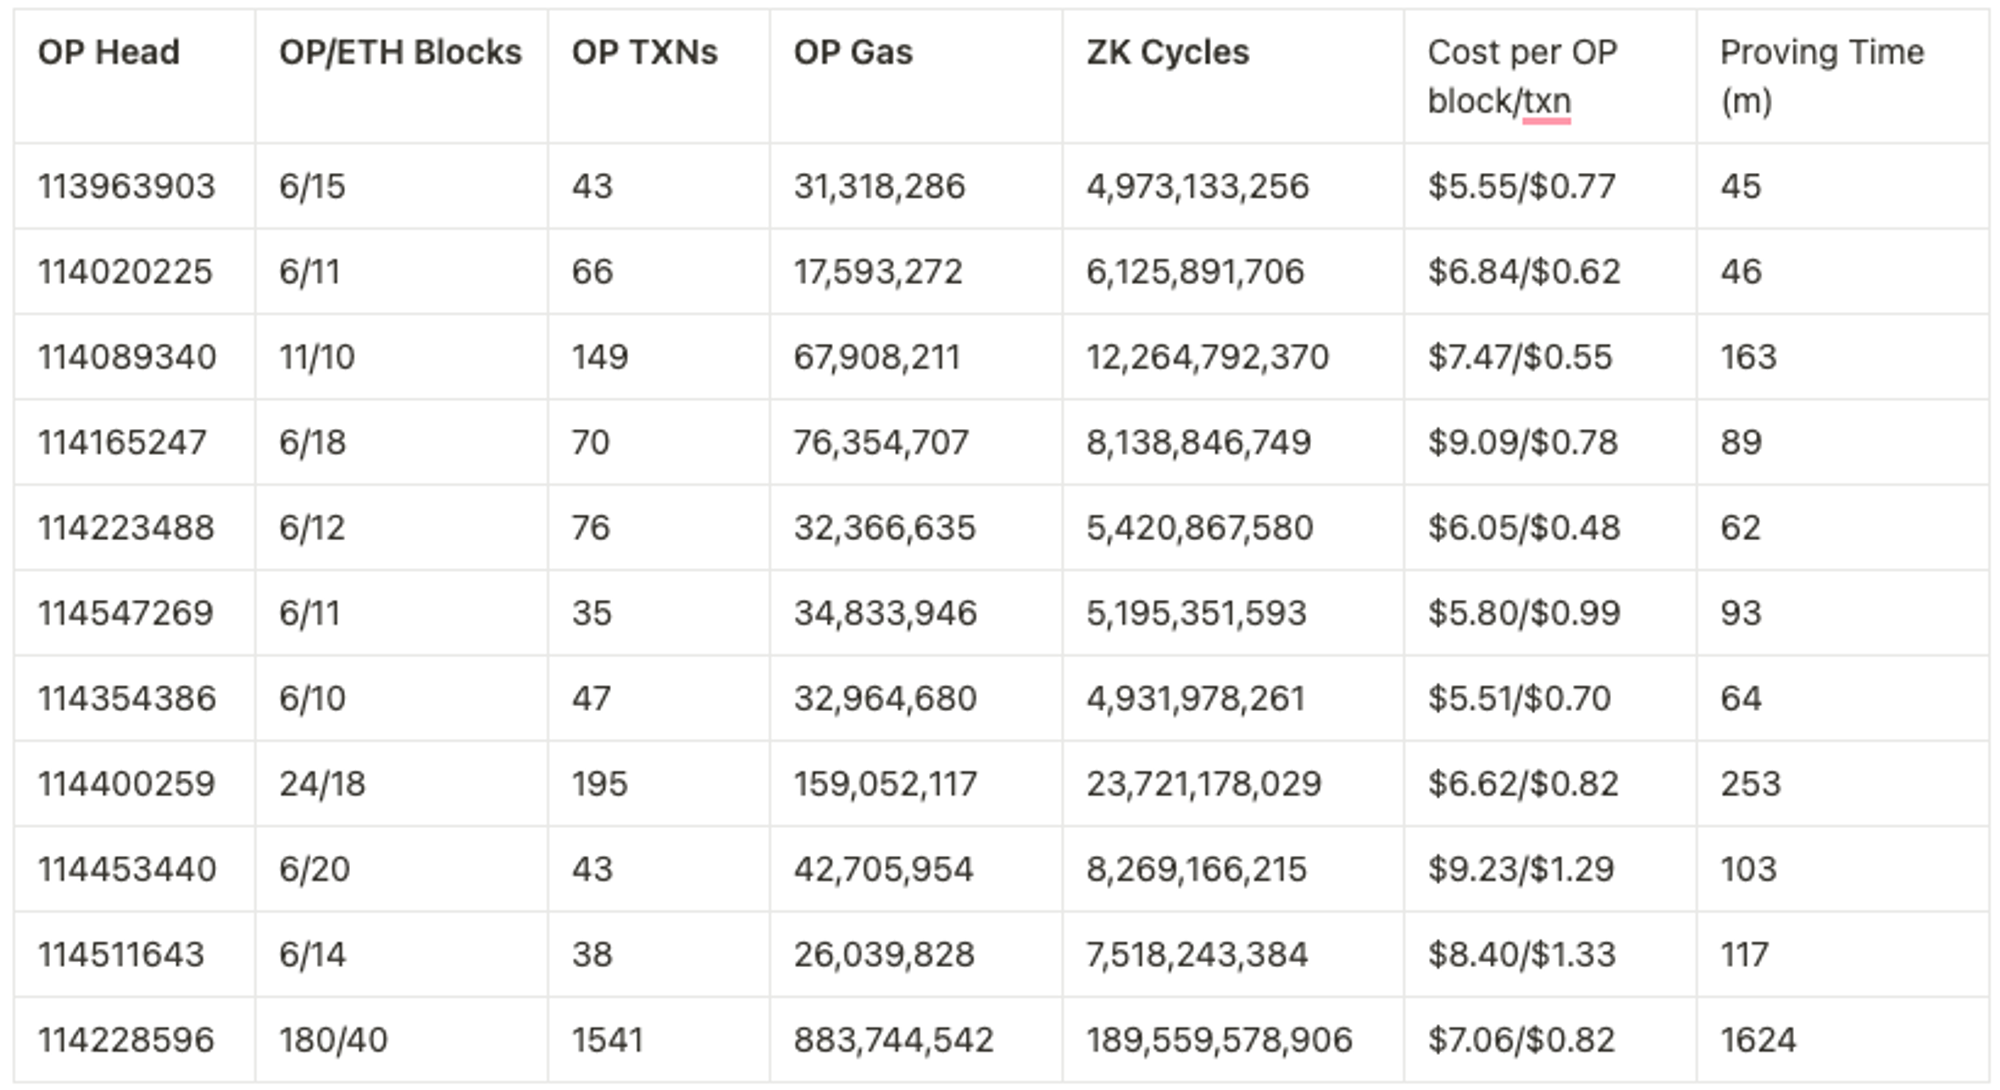Image resolution: width=2000 pixels, height=1090 pixels.
Task: Click the ZK Cycles value 7,518,243,384
Action: coord(1197,954)
